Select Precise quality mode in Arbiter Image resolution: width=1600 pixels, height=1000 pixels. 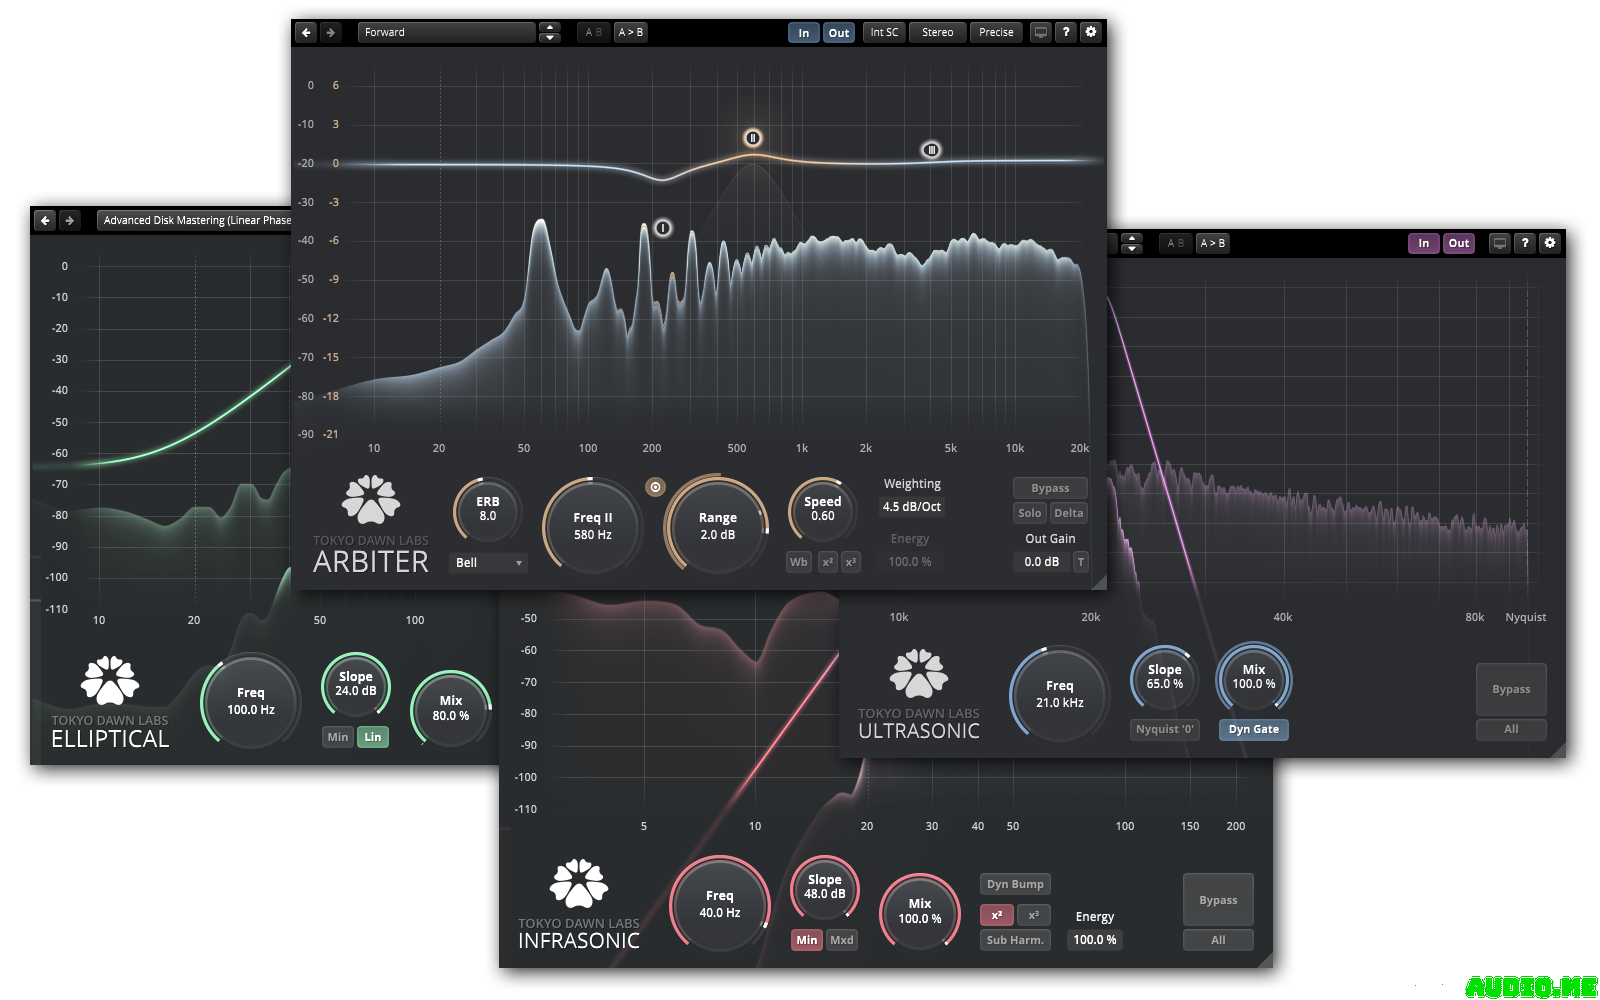pos(995,32)
